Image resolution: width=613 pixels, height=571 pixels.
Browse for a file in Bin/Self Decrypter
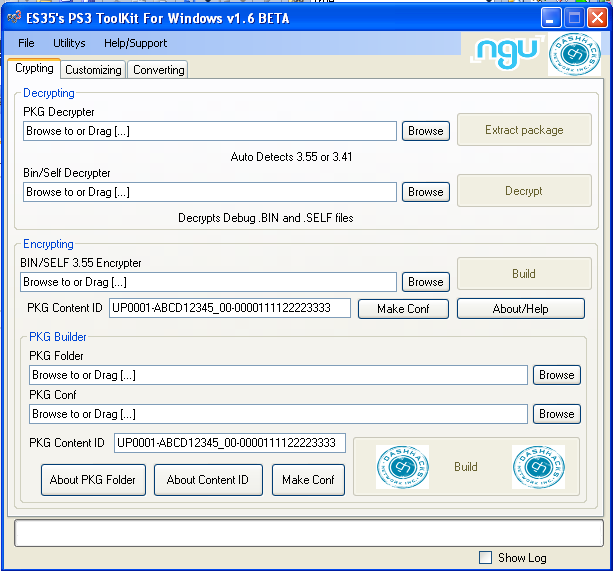426,192
